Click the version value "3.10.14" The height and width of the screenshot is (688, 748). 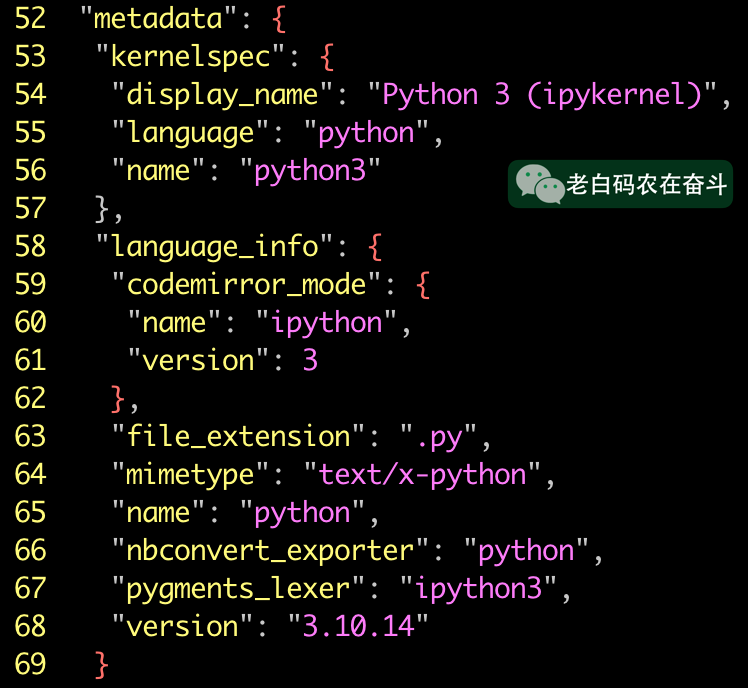point(358,626)
